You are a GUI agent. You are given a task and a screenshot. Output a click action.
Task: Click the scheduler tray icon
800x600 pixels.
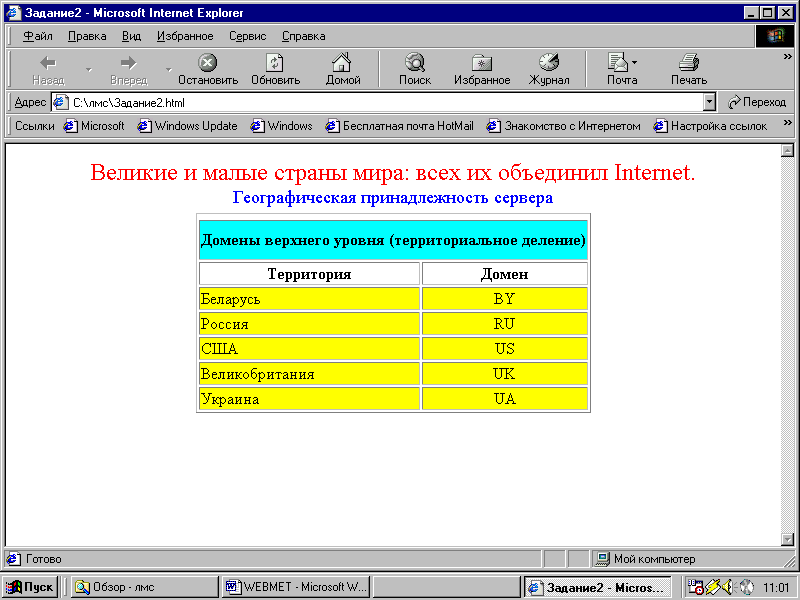[x=696, y=587]
